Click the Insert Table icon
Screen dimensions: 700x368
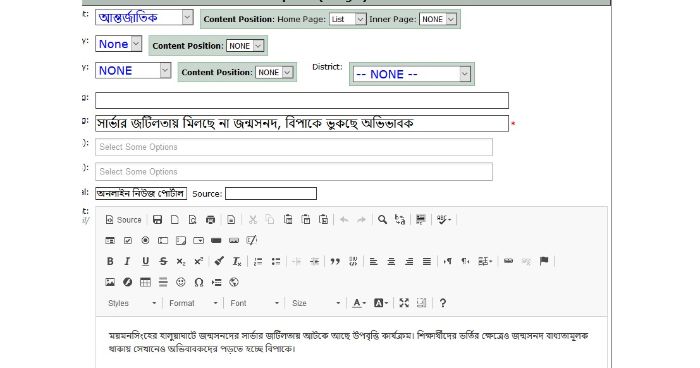(x=145, y=282)
